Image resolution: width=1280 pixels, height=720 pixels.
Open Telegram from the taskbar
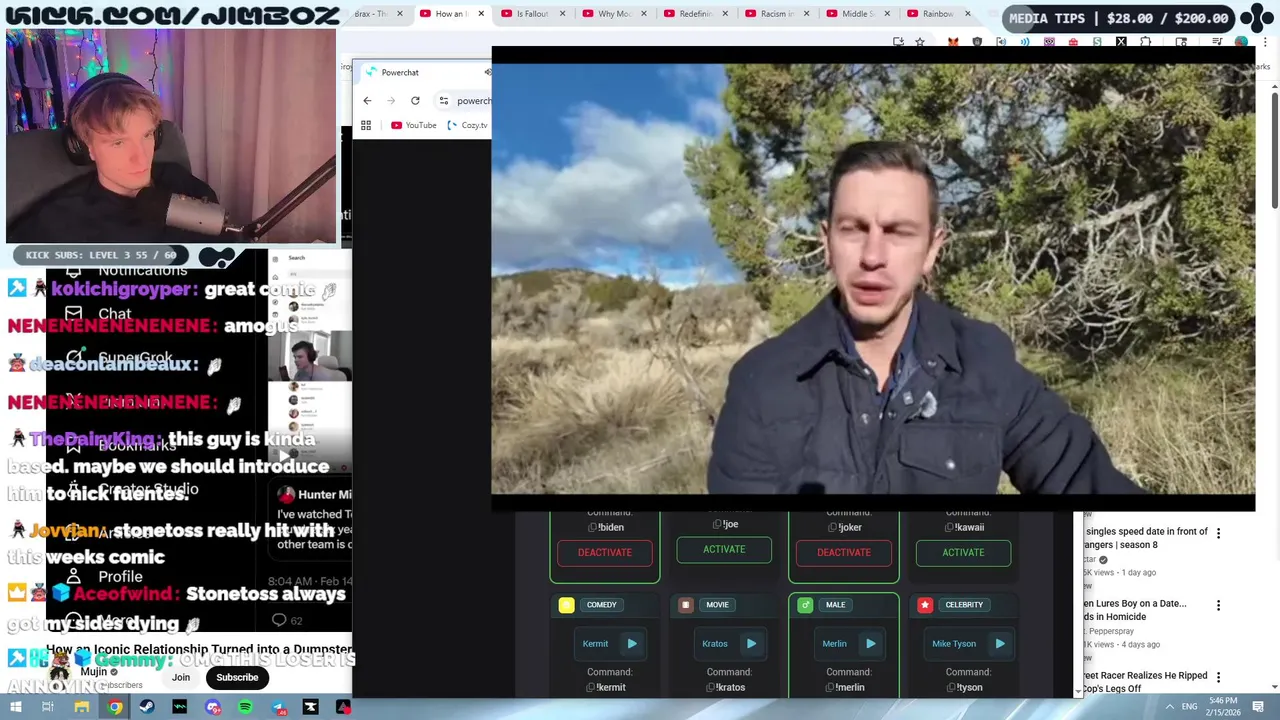tap(278, 707)
